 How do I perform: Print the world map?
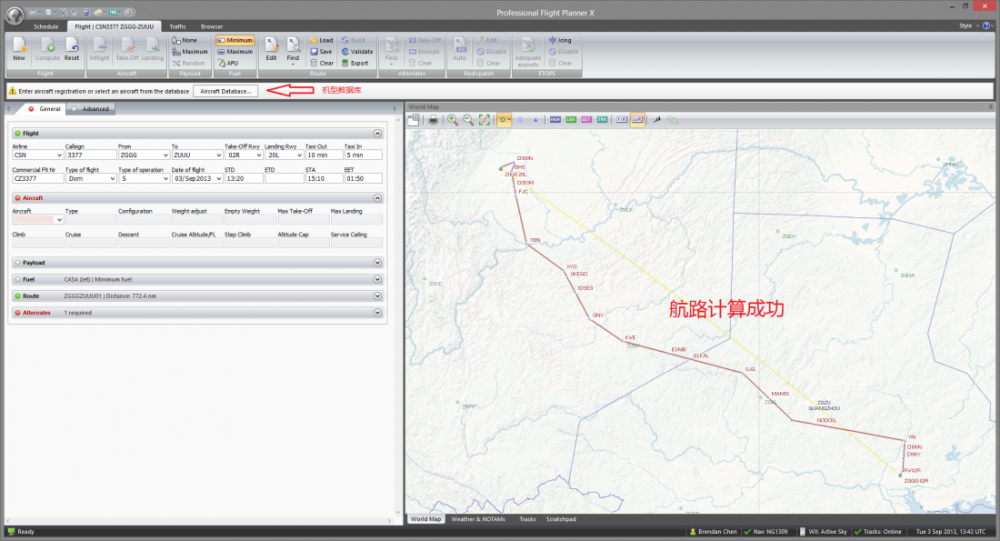pyautogui.click(x=433, y=119)
